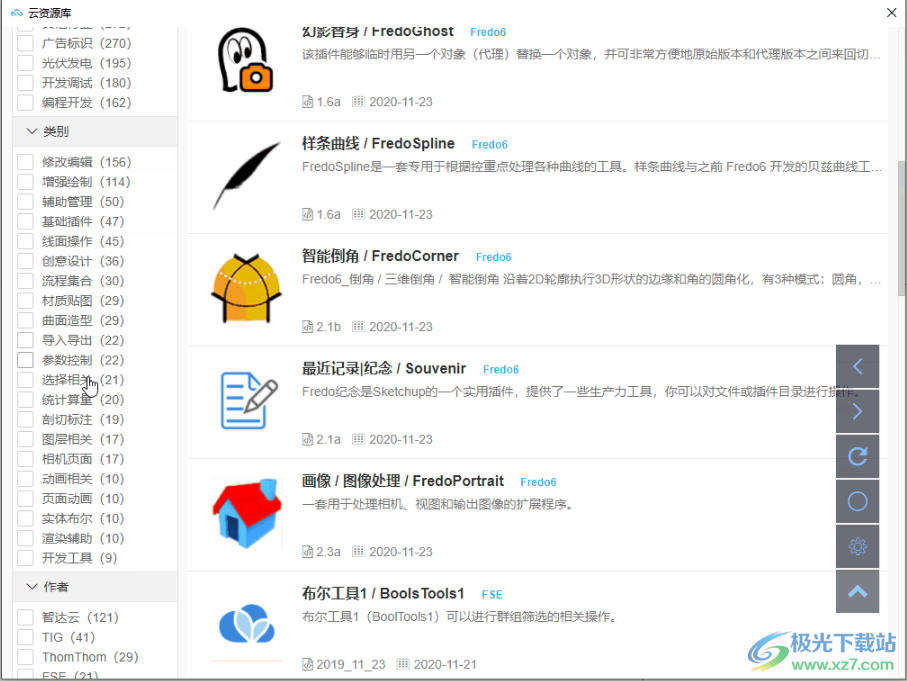Open the BoolsTools1 cloud icon
This screenshot has width=907, height=681.
coord(246,624)
